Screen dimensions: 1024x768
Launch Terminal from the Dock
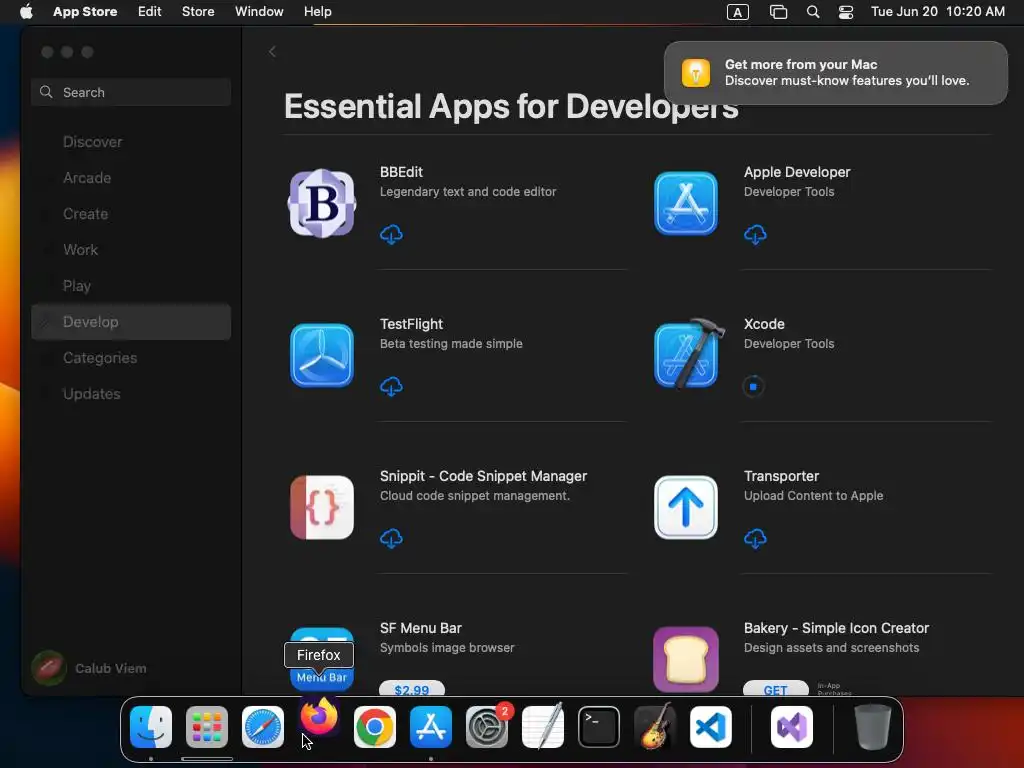pyautogui.click(x=599, y=727)
